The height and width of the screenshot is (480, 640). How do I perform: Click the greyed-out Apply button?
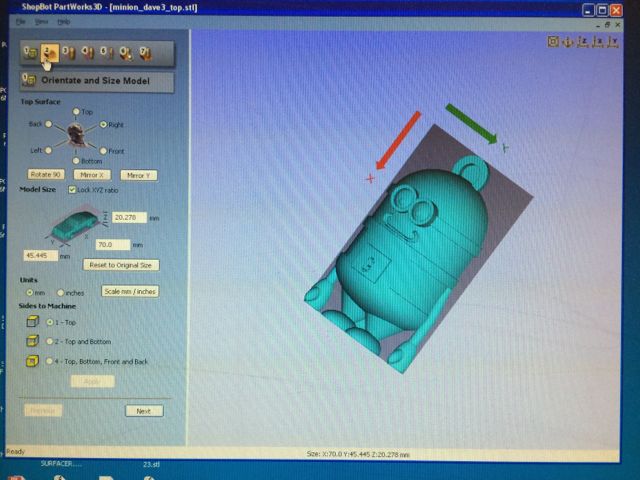click(92, 381)
